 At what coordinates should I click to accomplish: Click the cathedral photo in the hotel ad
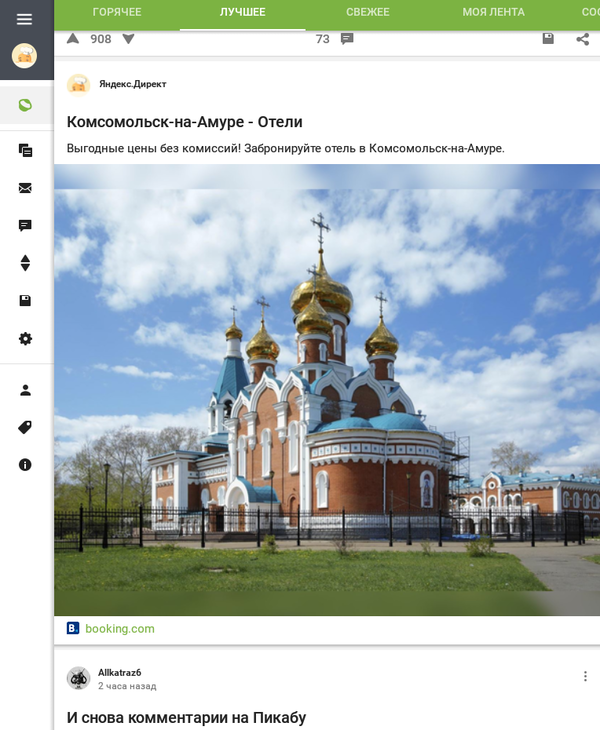327,390
